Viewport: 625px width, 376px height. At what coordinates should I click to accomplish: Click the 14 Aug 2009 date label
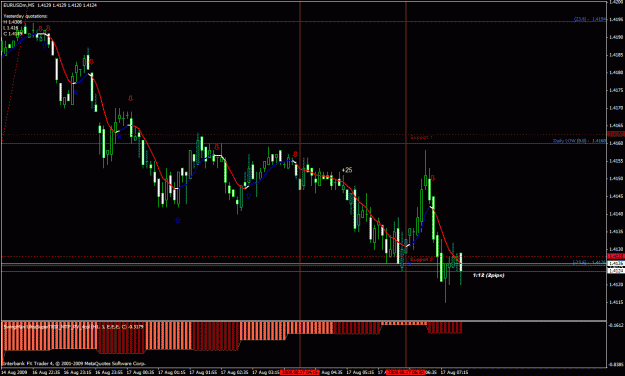[14, 372]
